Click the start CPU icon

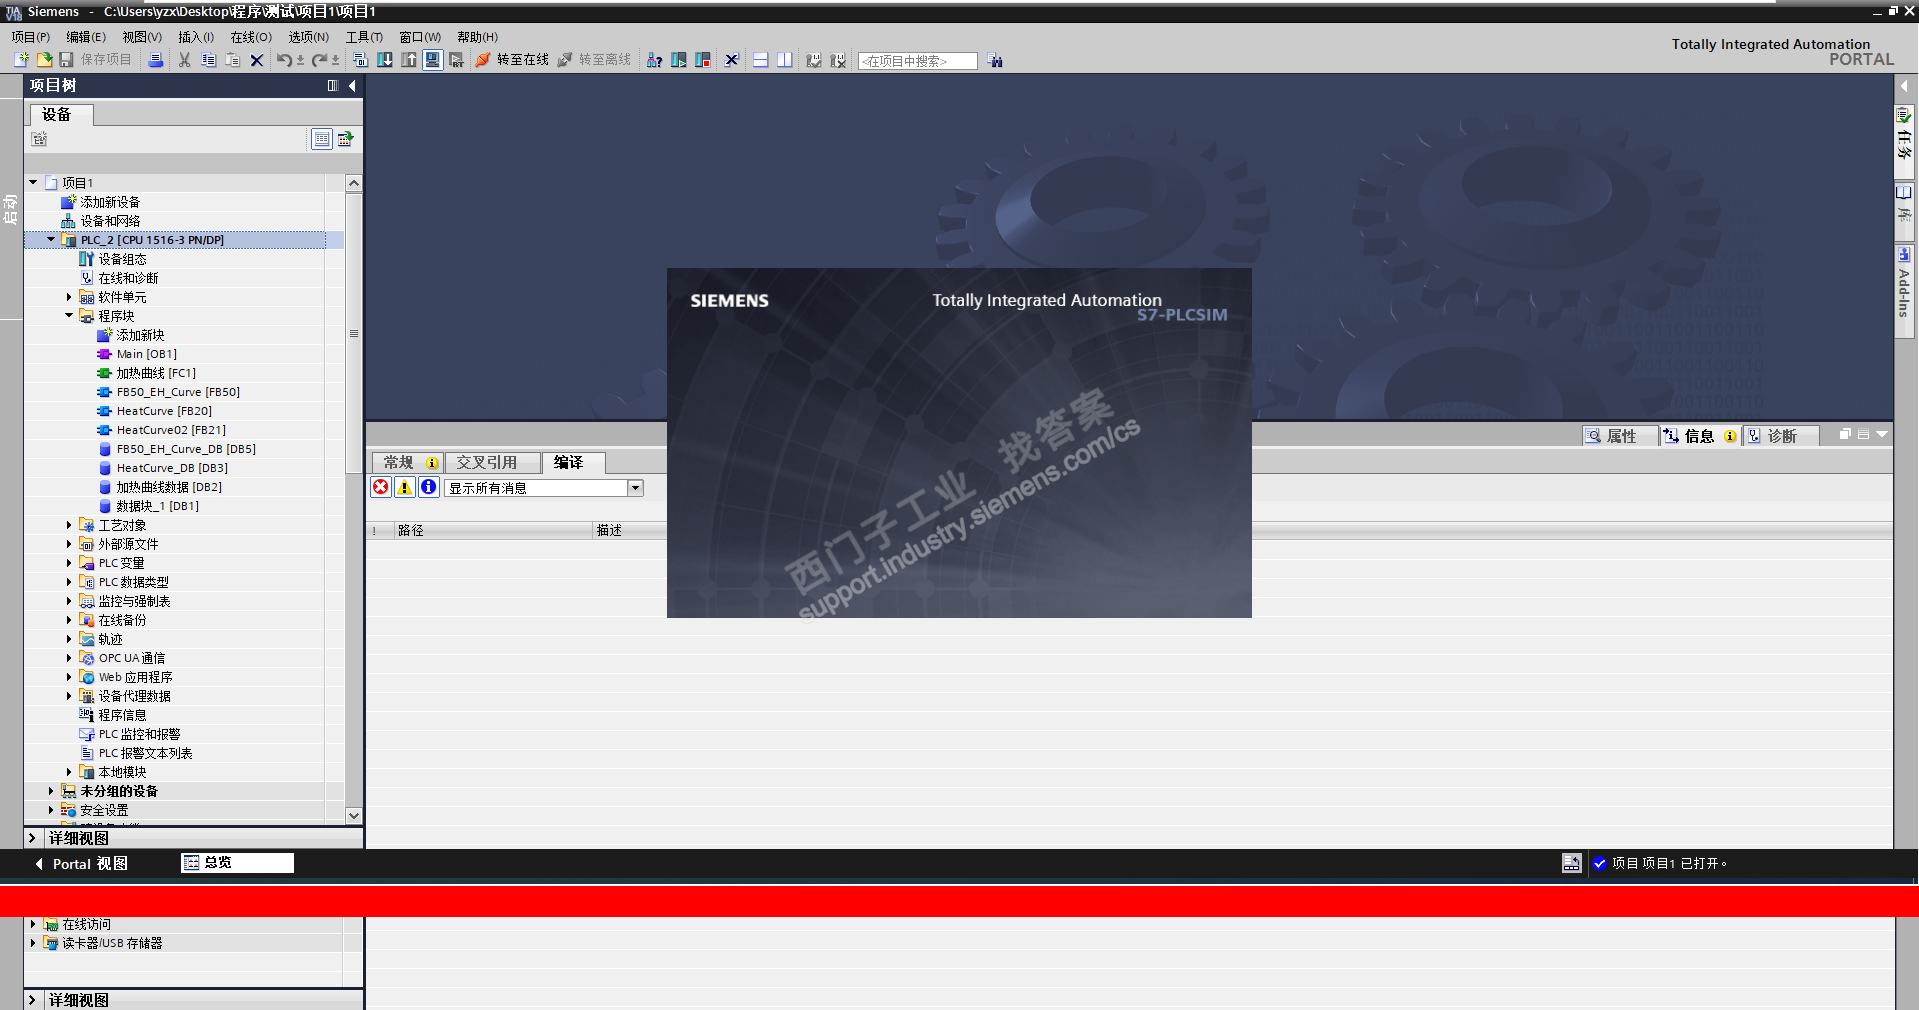[679, 60]
